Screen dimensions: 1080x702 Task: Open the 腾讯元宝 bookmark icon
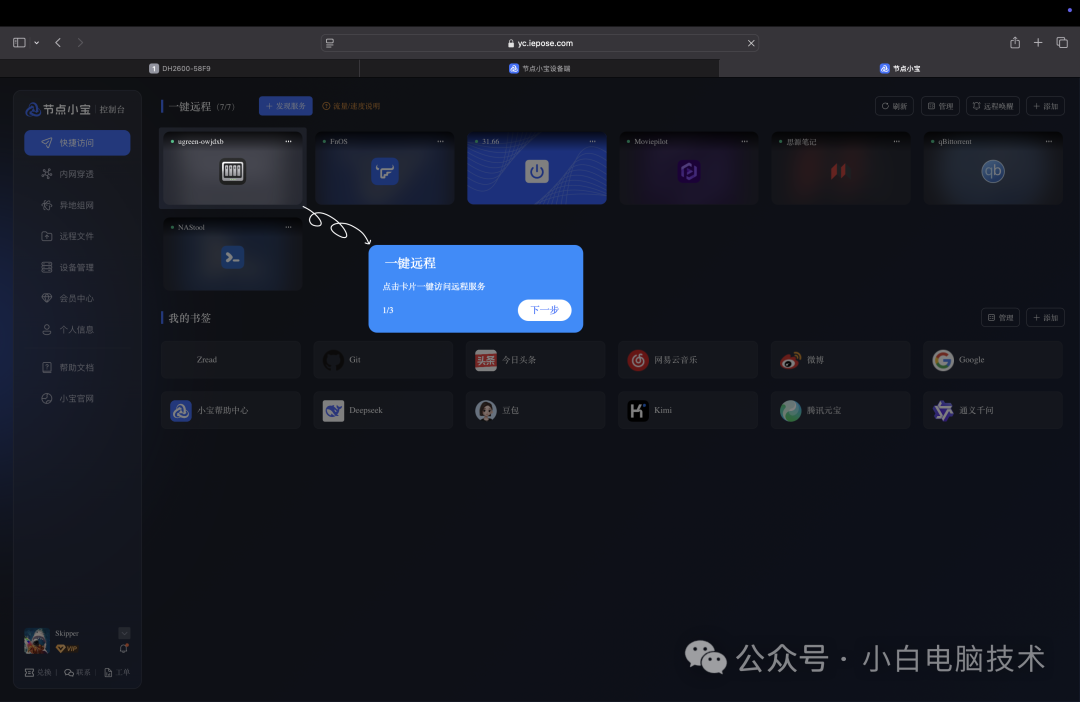tap(790, 411)
